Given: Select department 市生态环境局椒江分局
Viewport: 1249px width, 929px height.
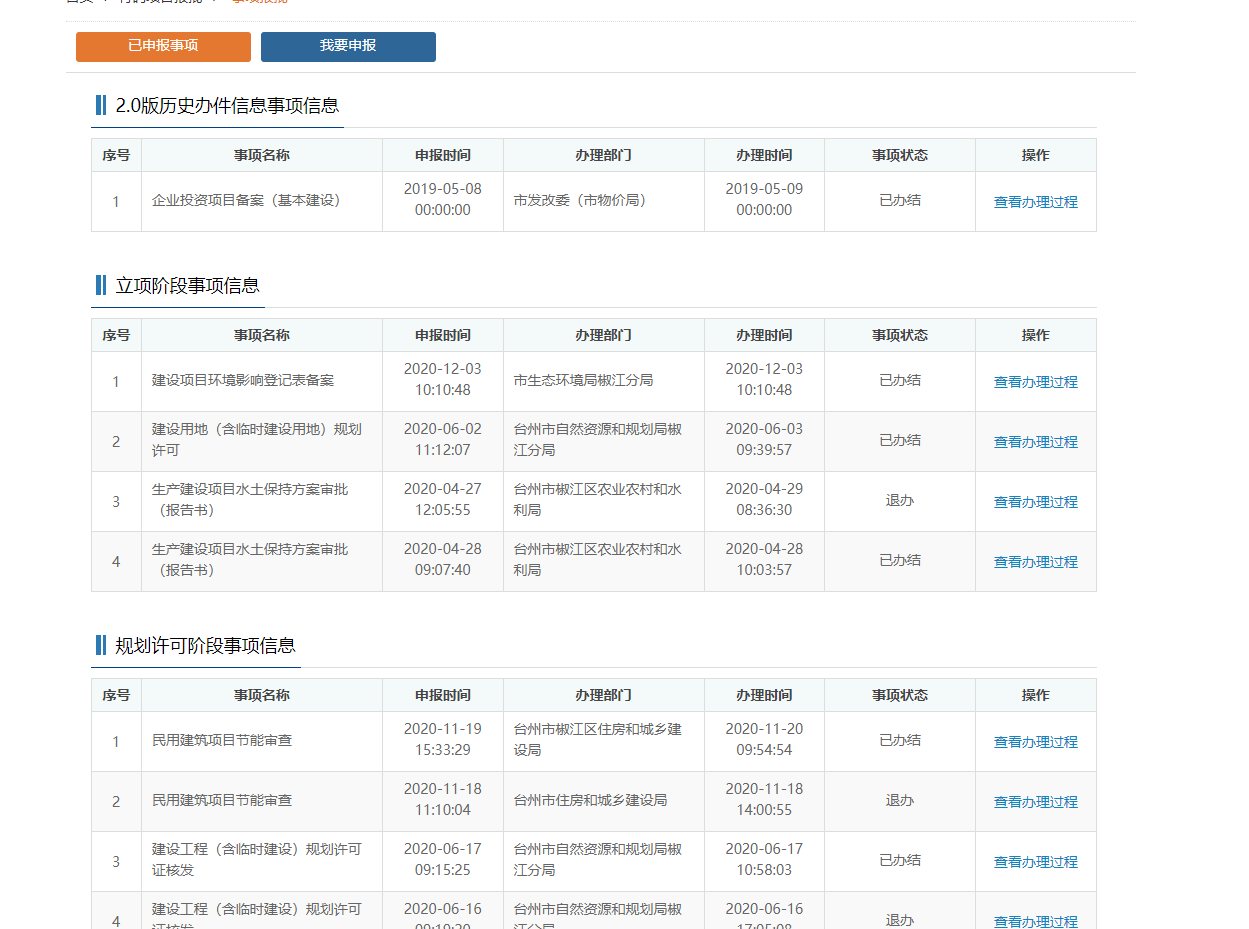Looking at the screenshot, I should click(583, 380).
